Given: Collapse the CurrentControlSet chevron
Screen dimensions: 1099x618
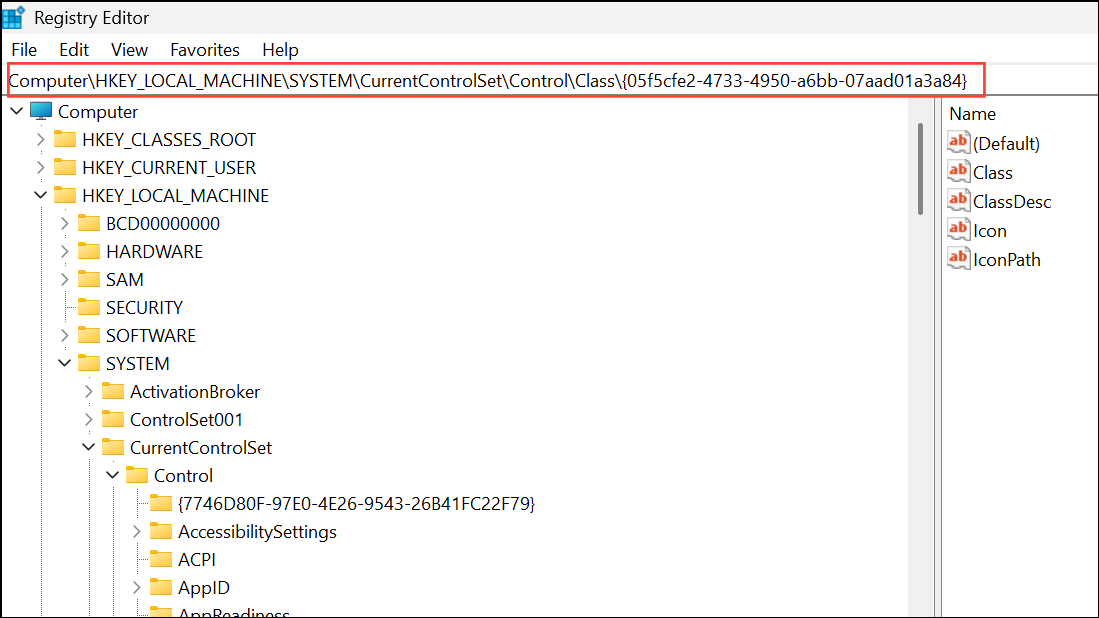Looking at the screenshot, I should click(88, 447).
